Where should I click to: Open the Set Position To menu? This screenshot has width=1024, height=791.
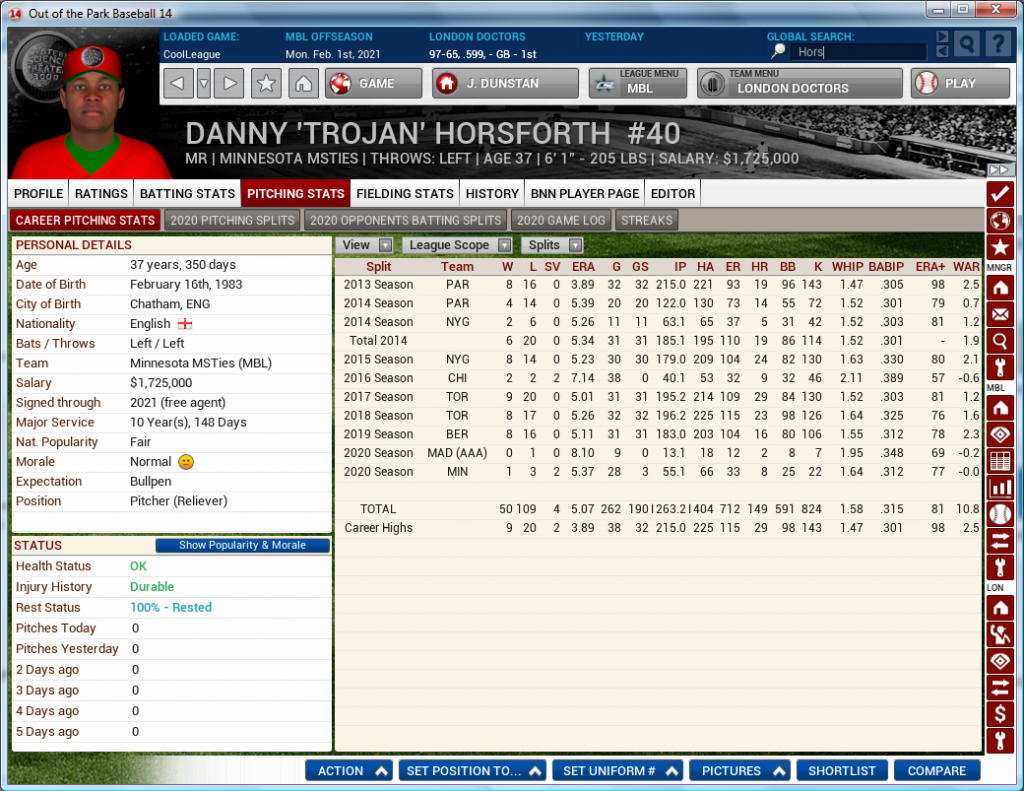(x=474, y=771)
